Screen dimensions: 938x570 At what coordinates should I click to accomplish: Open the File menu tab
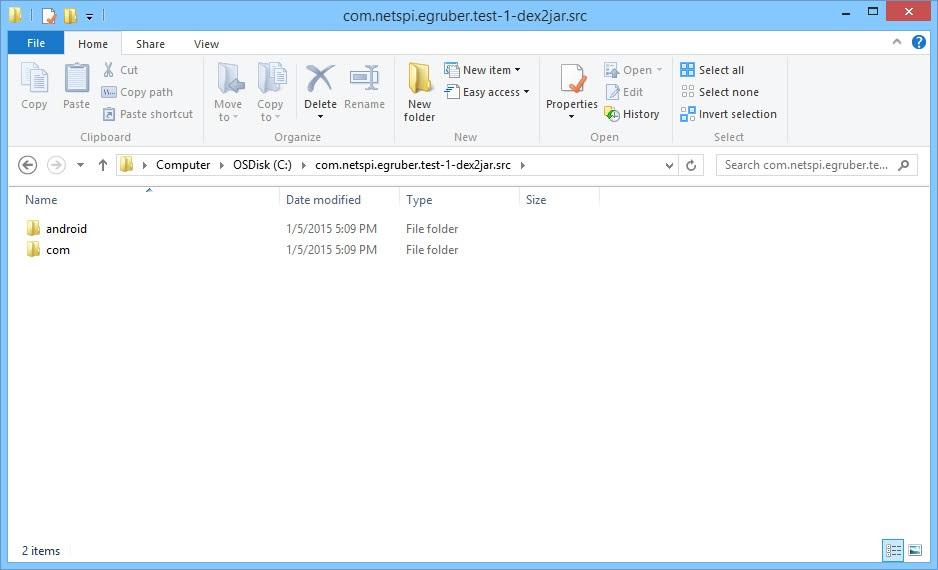click(36, 44)
